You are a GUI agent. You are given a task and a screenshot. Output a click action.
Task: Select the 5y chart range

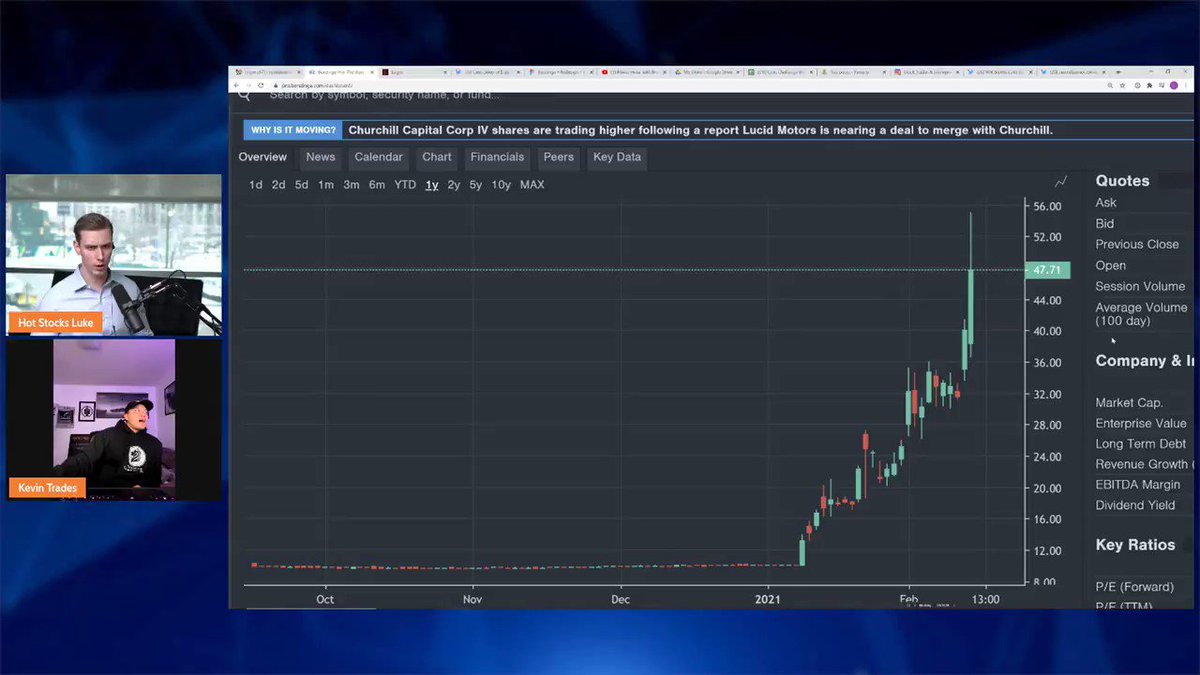pyautogui.click(x=476, y=185)
